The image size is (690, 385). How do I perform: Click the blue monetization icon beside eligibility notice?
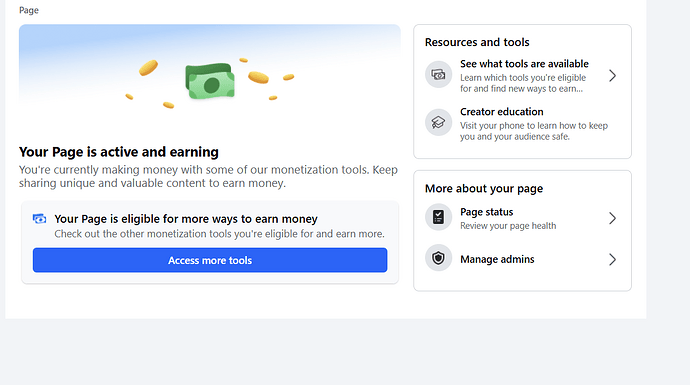click(40, 219)
